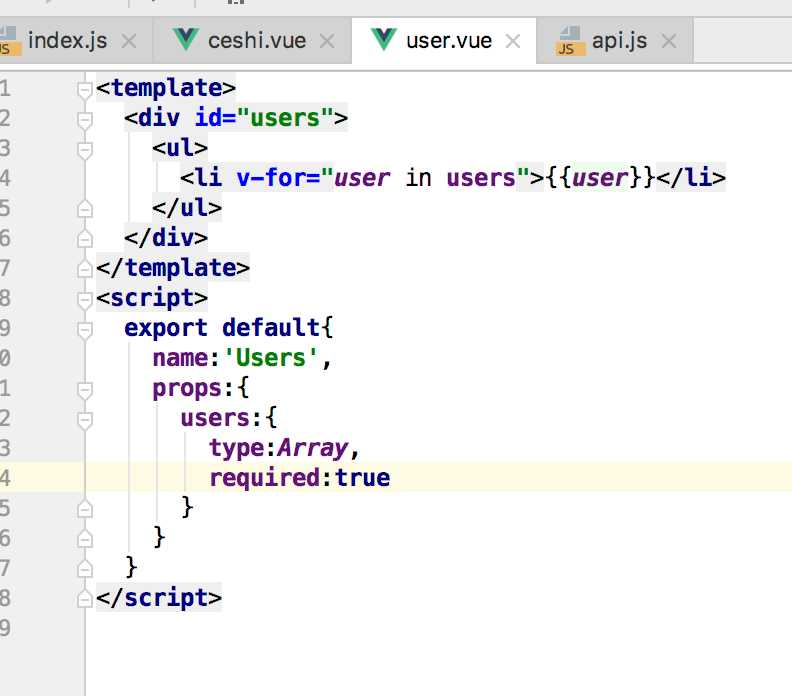Click the opening <ul> tag text

click(x=180, y=147)
